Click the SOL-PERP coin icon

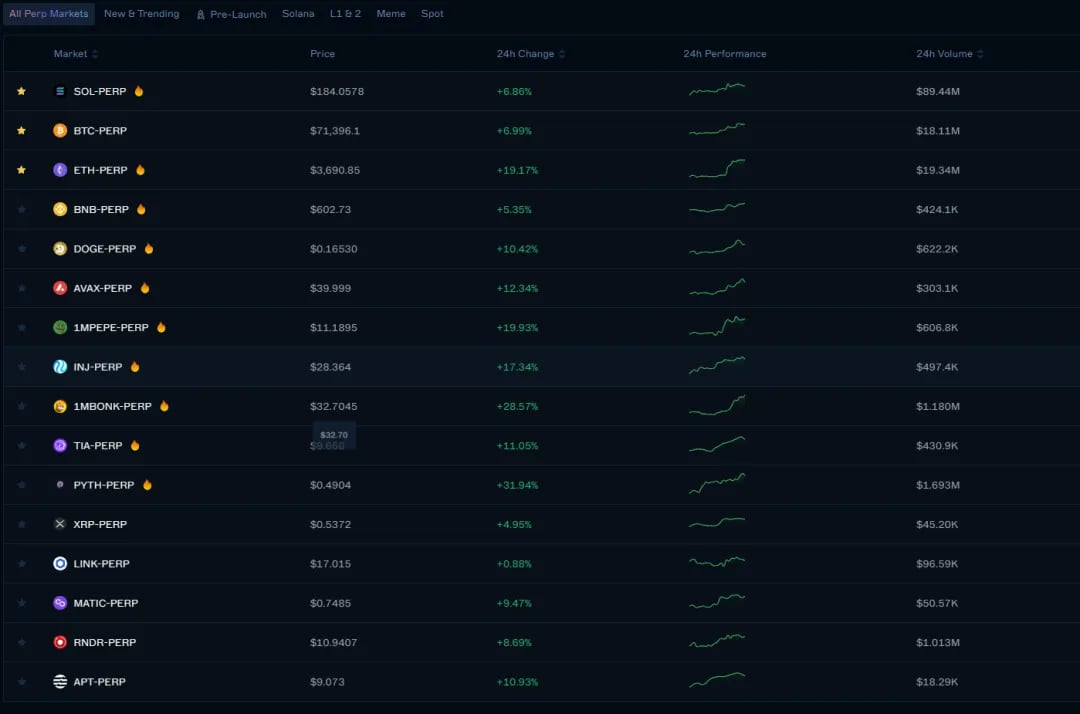click(60, 91)
